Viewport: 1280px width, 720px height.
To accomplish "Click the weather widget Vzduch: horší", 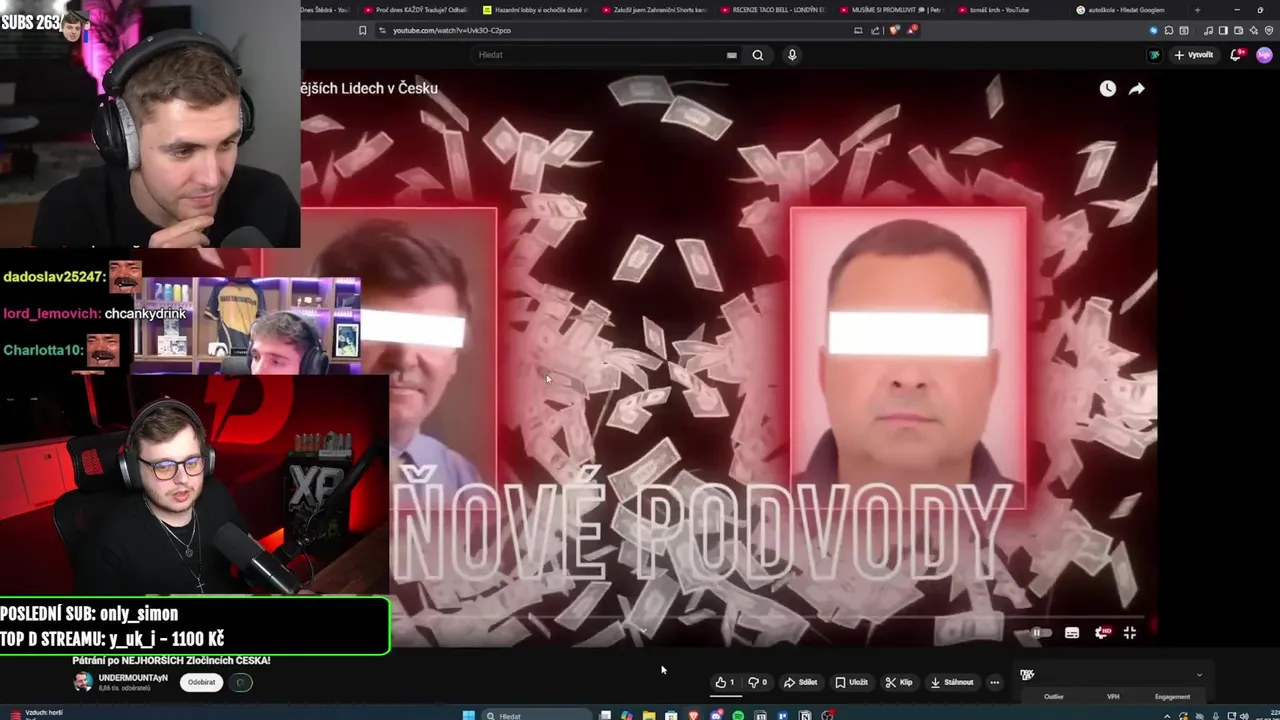I will pos(38,713).
